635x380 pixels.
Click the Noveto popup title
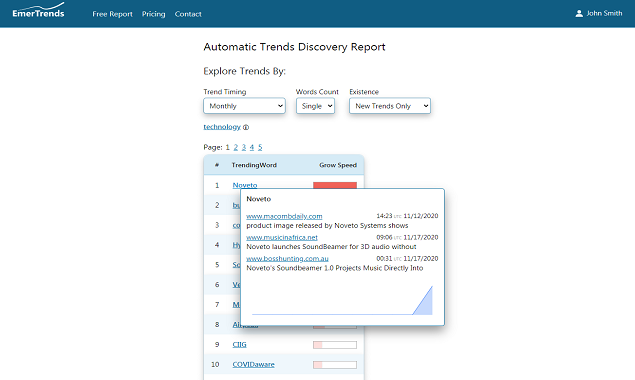click(258, 199)
